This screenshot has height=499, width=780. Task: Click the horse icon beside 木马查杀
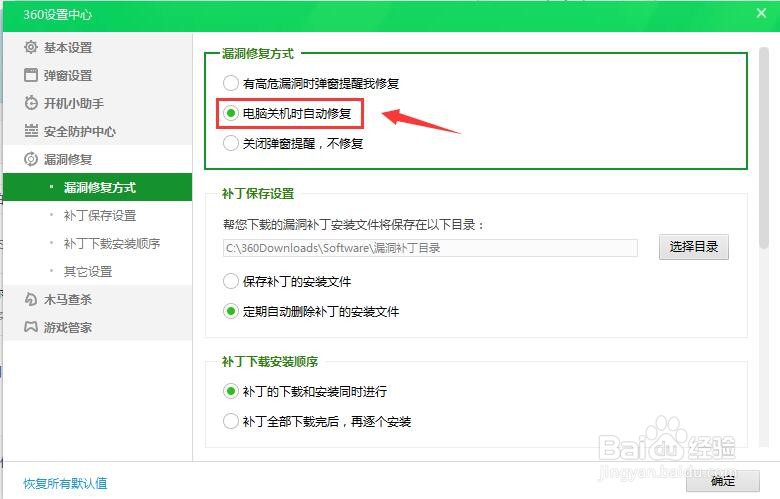point(31,299)
